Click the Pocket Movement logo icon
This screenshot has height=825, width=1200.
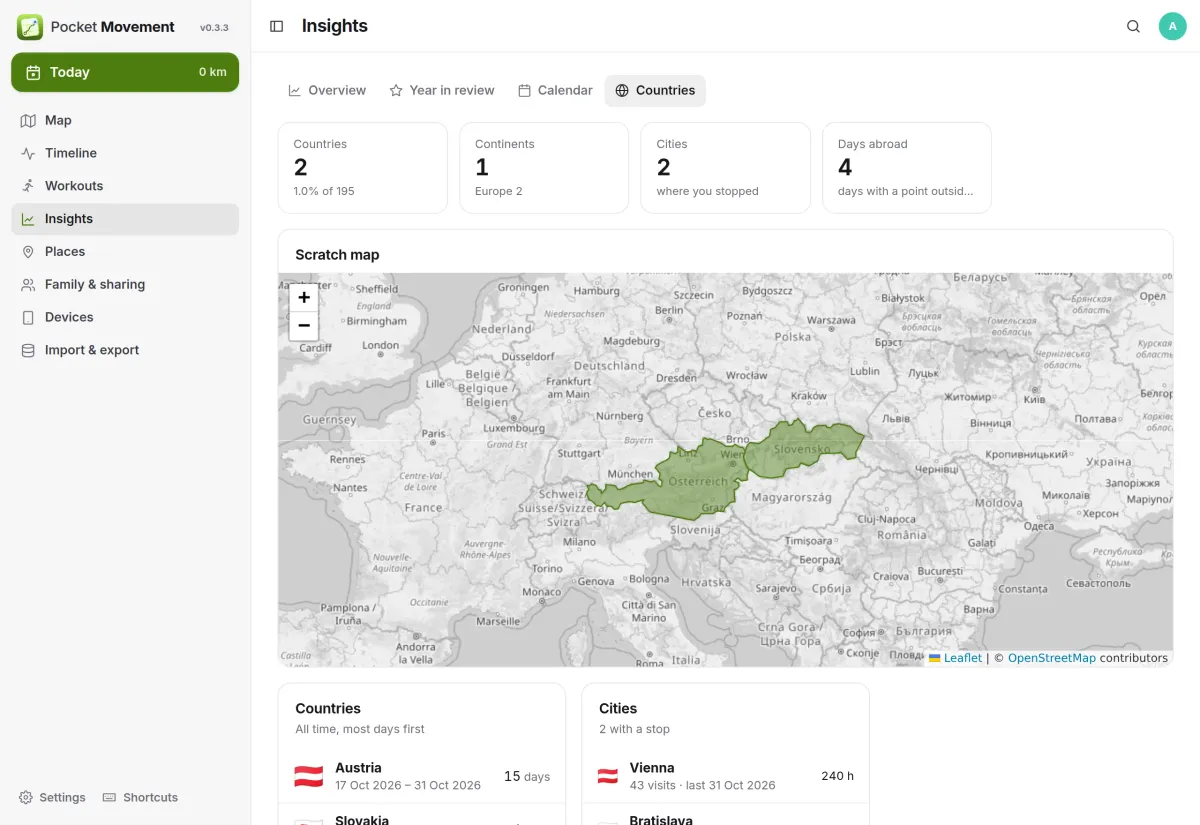tap(30, 27)
